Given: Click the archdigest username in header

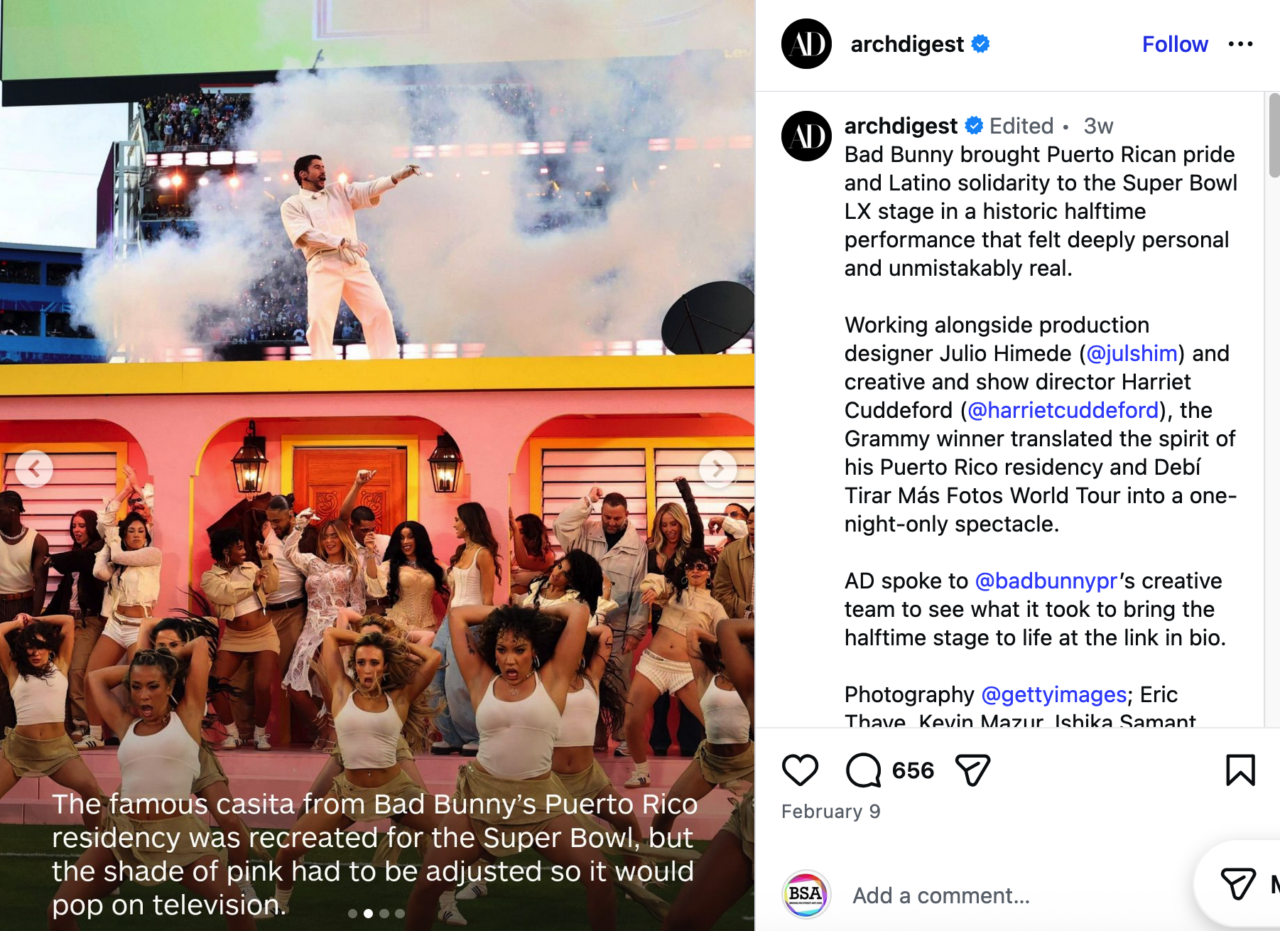Looking at the screenshot, I should point(907,44).
